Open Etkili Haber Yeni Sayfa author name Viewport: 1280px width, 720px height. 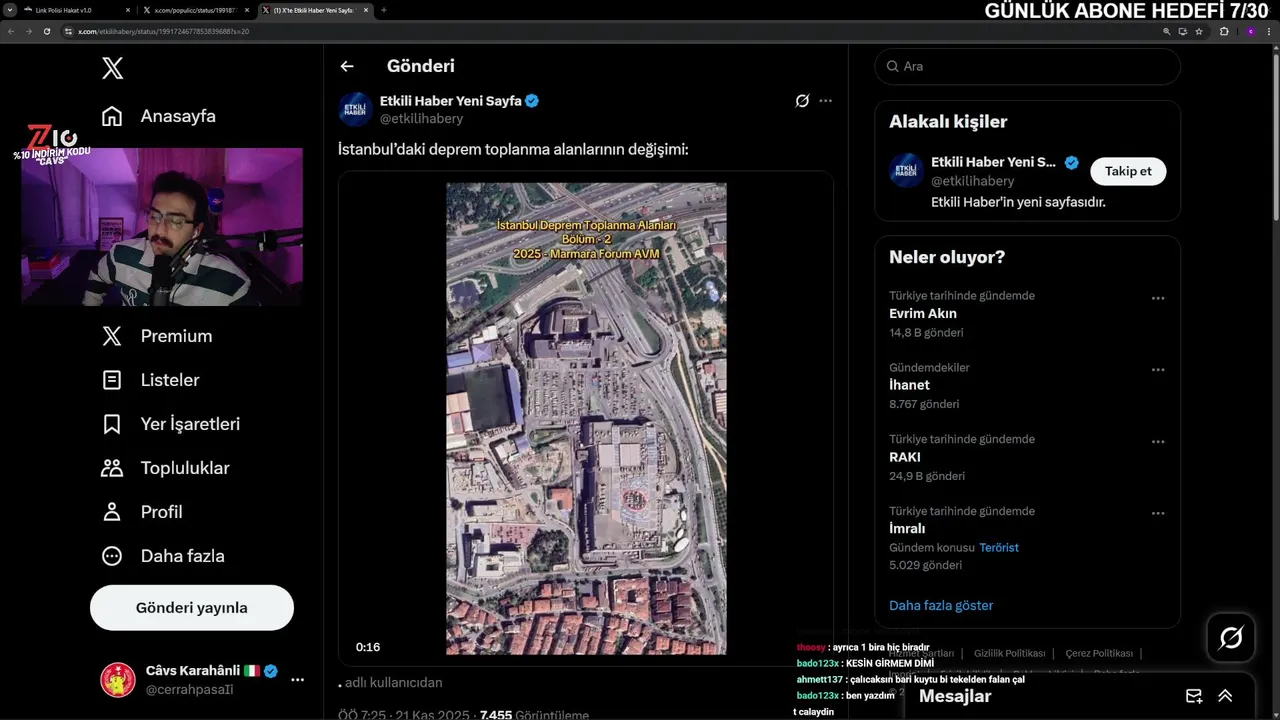click(451, 101)
